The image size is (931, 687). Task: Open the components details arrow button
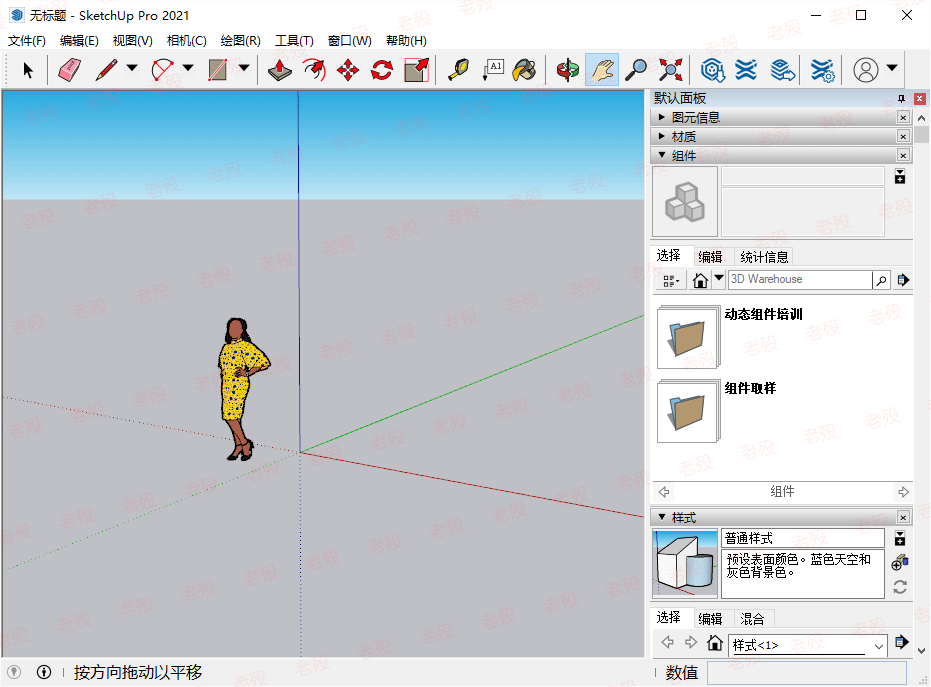[903, 280]
